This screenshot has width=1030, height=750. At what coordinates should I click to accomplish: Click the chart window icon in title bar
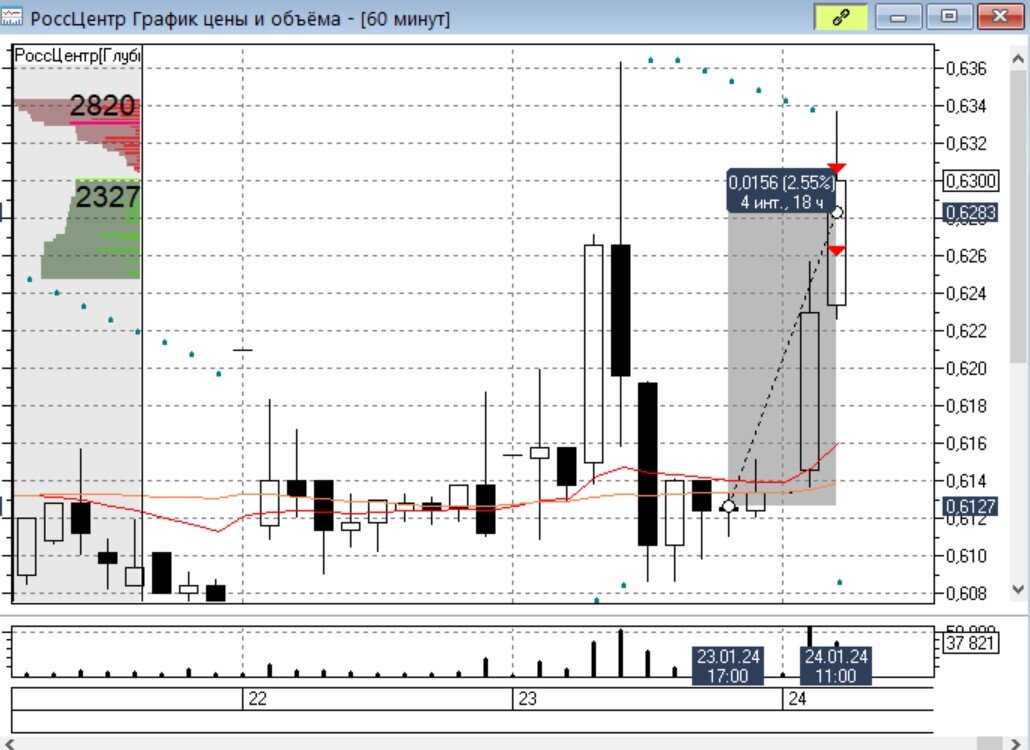11,17
